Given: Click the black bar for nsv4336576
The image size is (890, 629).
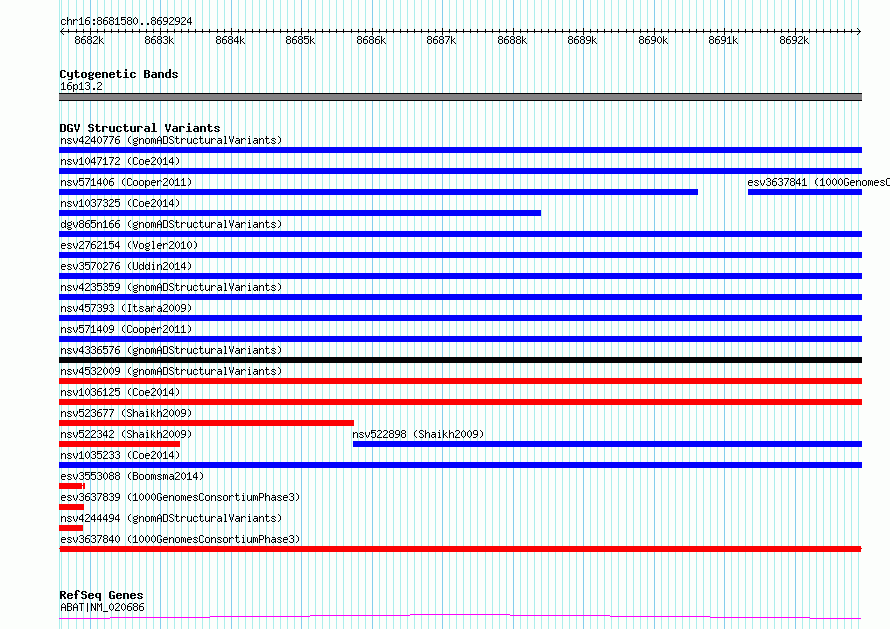Looking at the screenshot, I should click(460, 360).
